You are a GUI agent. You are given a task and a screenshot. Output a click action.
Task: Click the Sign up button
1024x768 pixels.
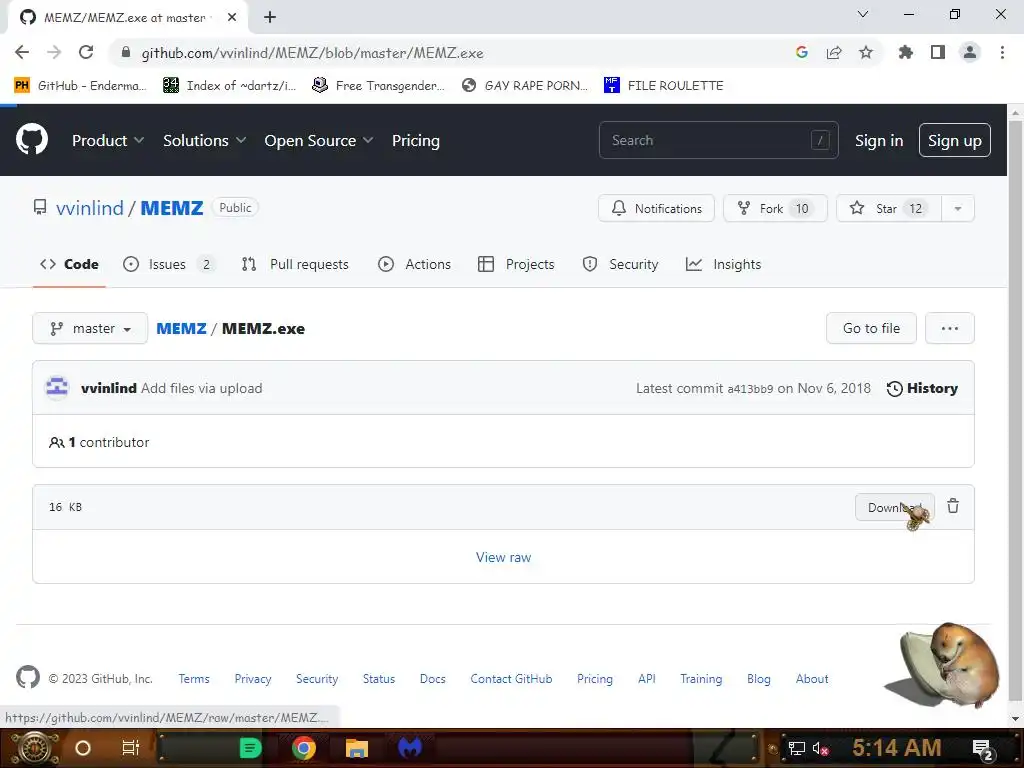point(955,140)
